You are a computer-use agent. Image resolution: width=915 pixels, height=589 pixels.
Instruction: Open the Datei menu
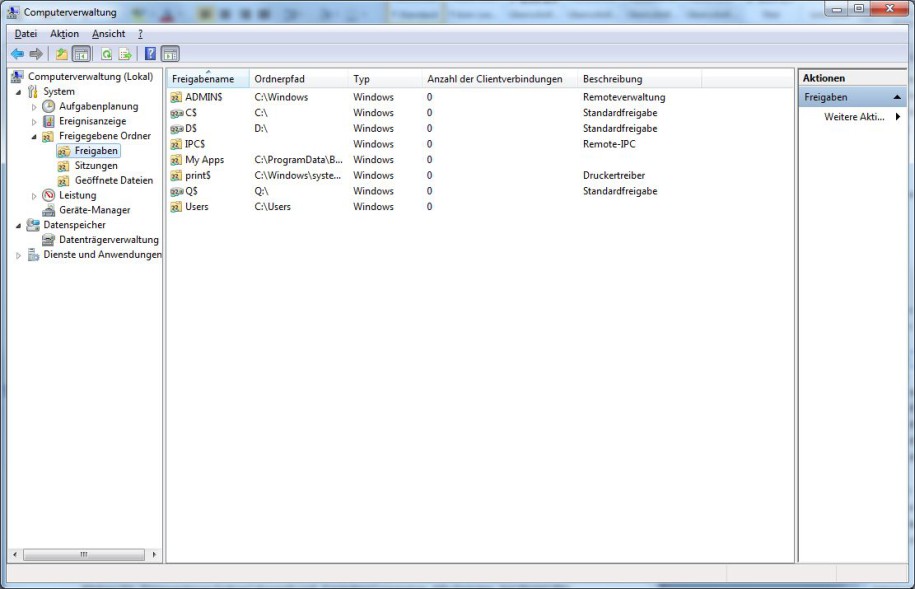click(x=26, y=34)
